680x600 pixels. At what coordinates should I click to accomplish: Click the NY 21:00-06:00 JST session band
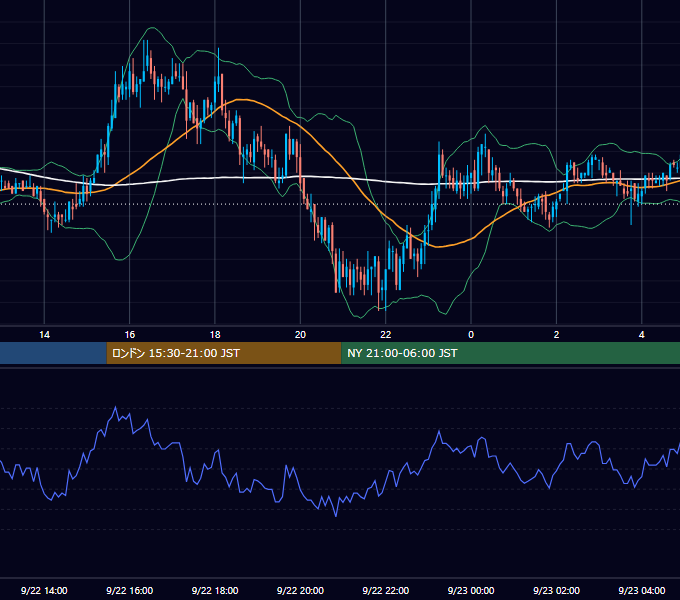click(510, 353)
